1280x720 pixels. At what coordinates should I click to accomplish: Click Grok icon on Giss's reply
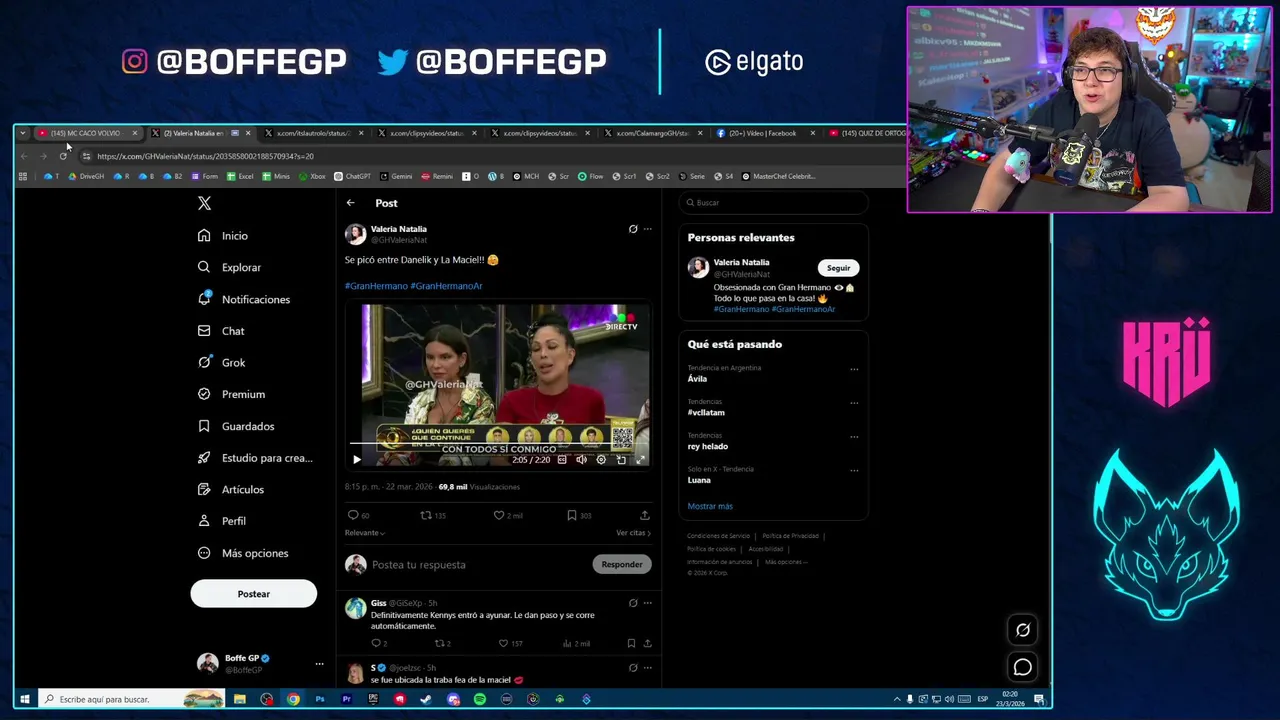point(633,603)
